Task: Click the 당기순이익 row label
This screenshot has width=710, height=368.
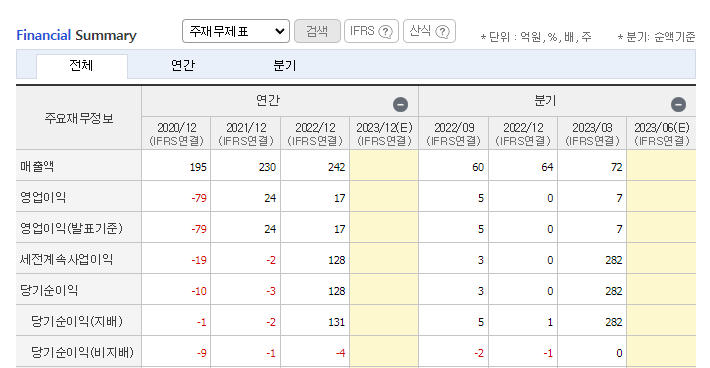Action: 49,290
